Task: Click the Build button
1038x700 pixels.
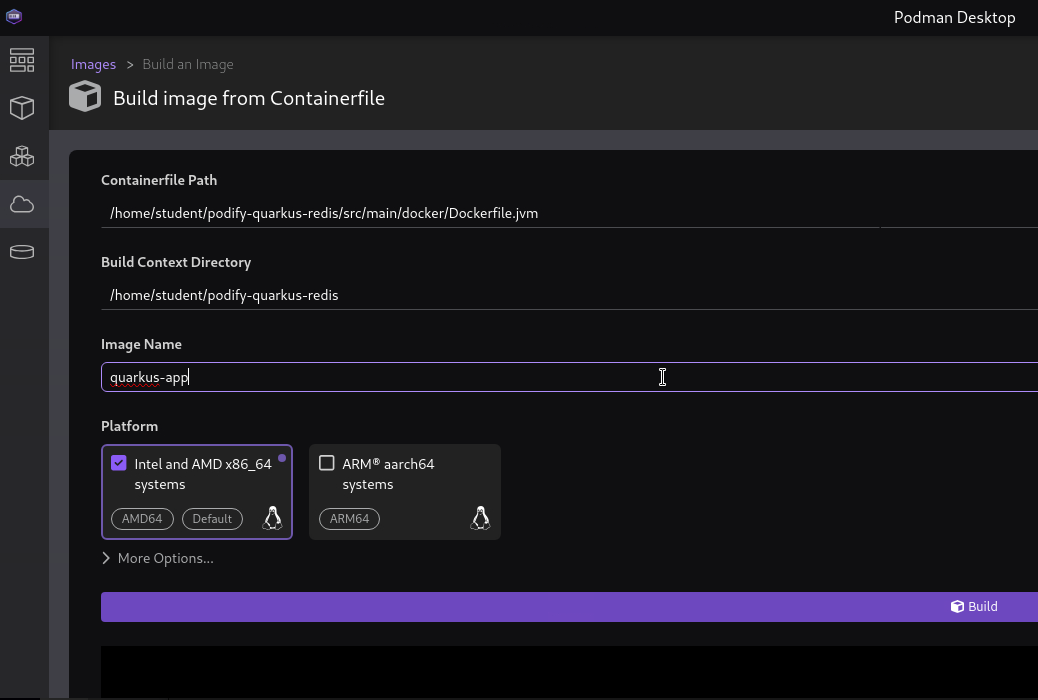Action: pos(569,607)
